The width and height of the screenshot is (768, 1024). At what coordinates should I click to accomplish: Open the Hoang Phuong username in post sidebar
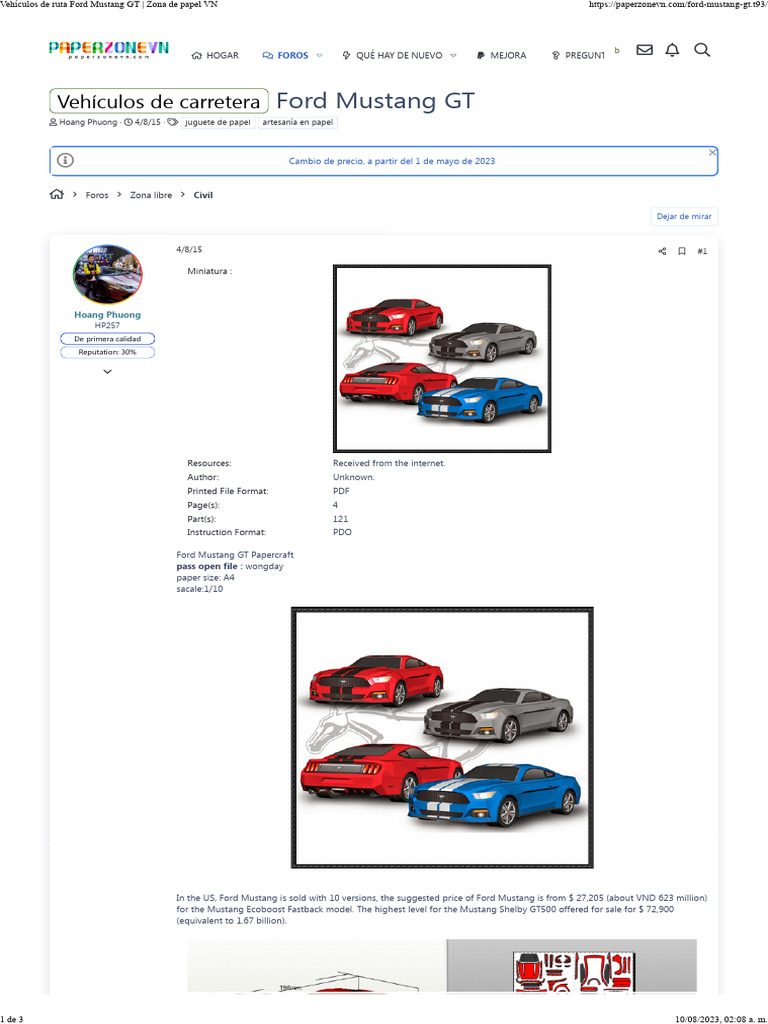click(x=108, y=315)
